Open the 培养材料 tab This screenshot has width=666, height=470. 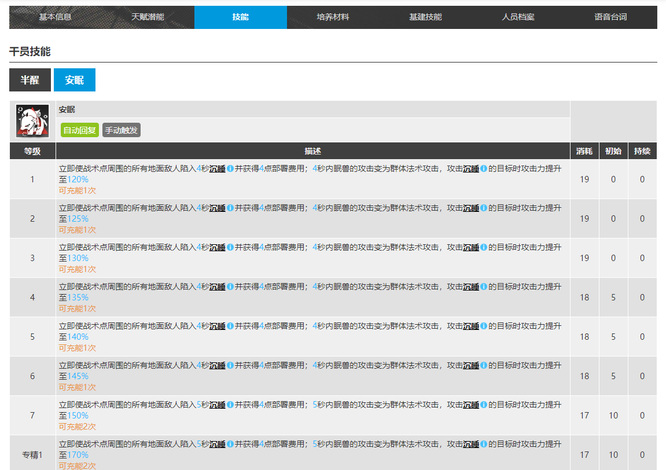333,17
